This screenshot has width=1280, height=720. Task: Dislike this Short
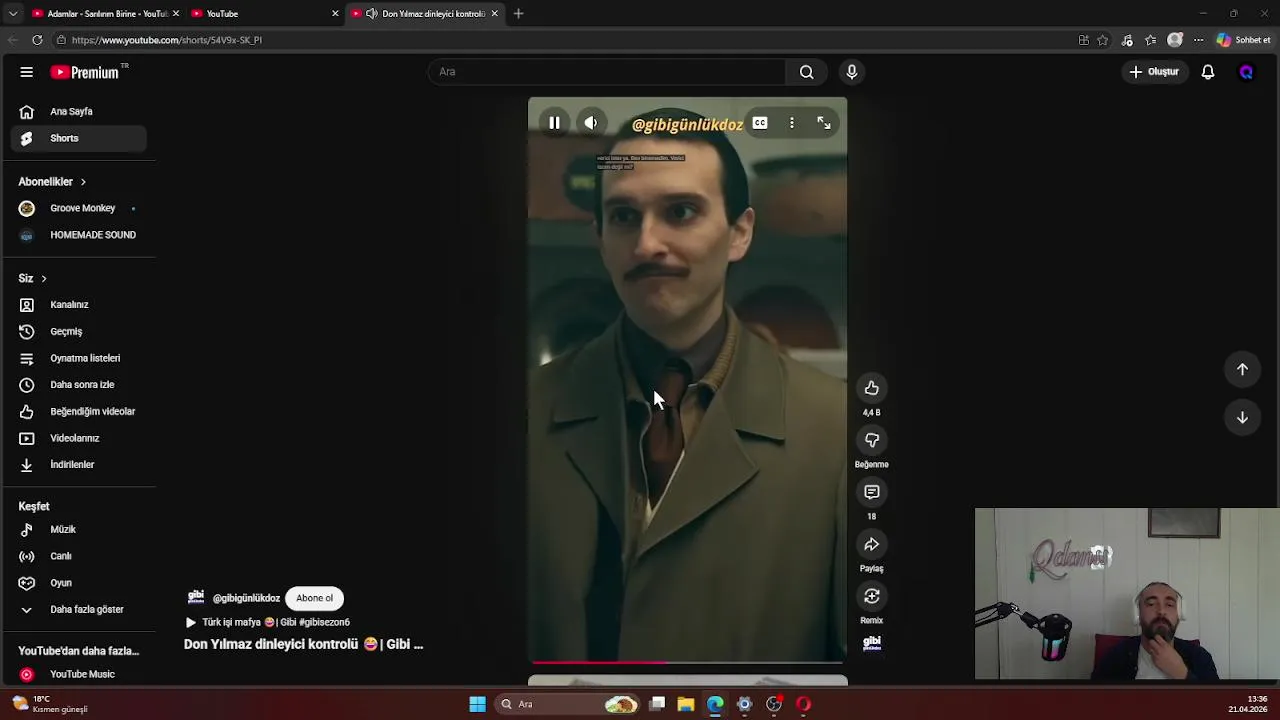(x=872, y=440)
